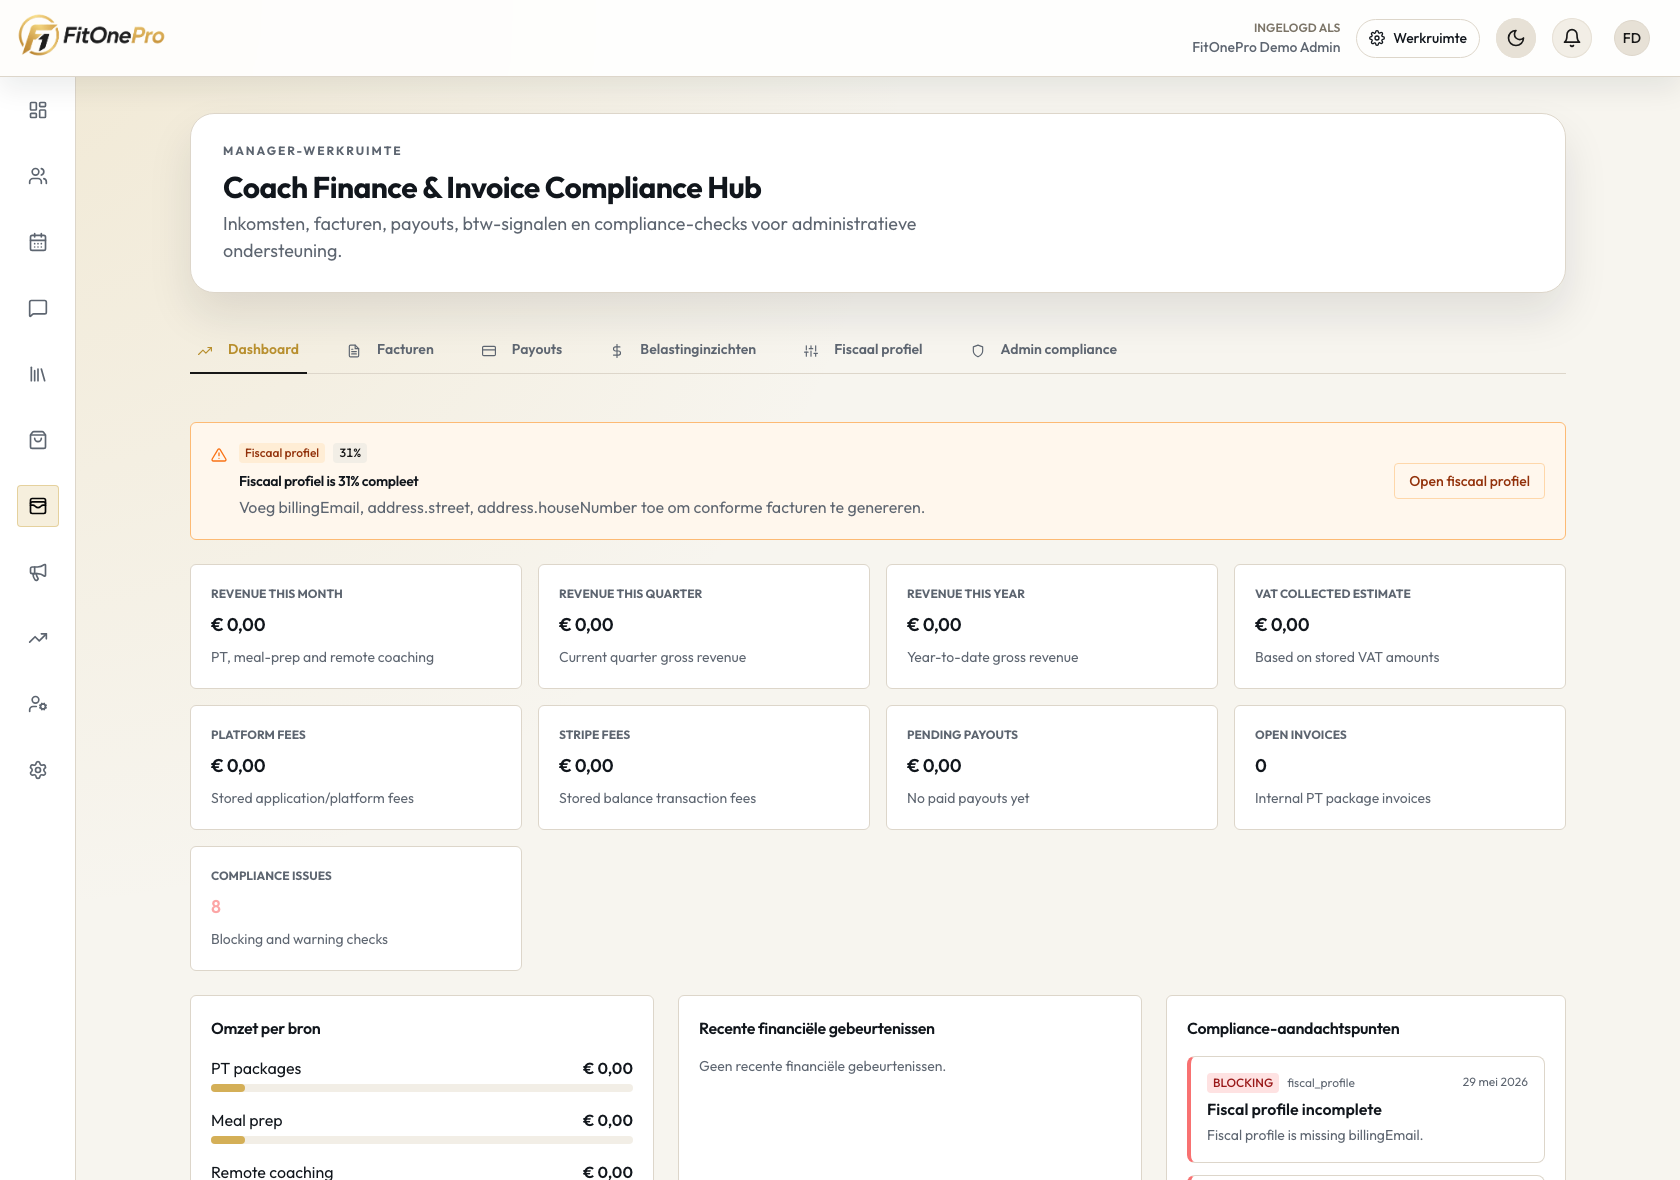Click the Omzet per bron heading
The width and height of the screenshot is (1680, 1180).
pos(266,1029)
